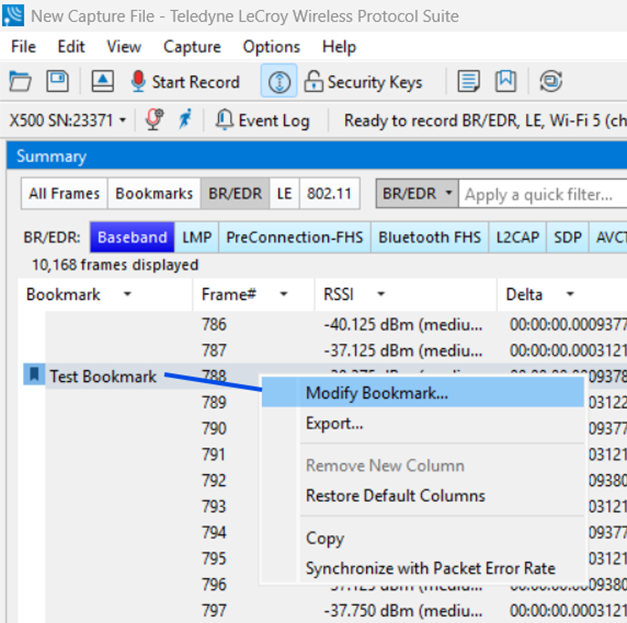This screenshot has width=627, height=623.
Task: Choose Synchronize with Packet Error Rate
Action: (423, 568)
